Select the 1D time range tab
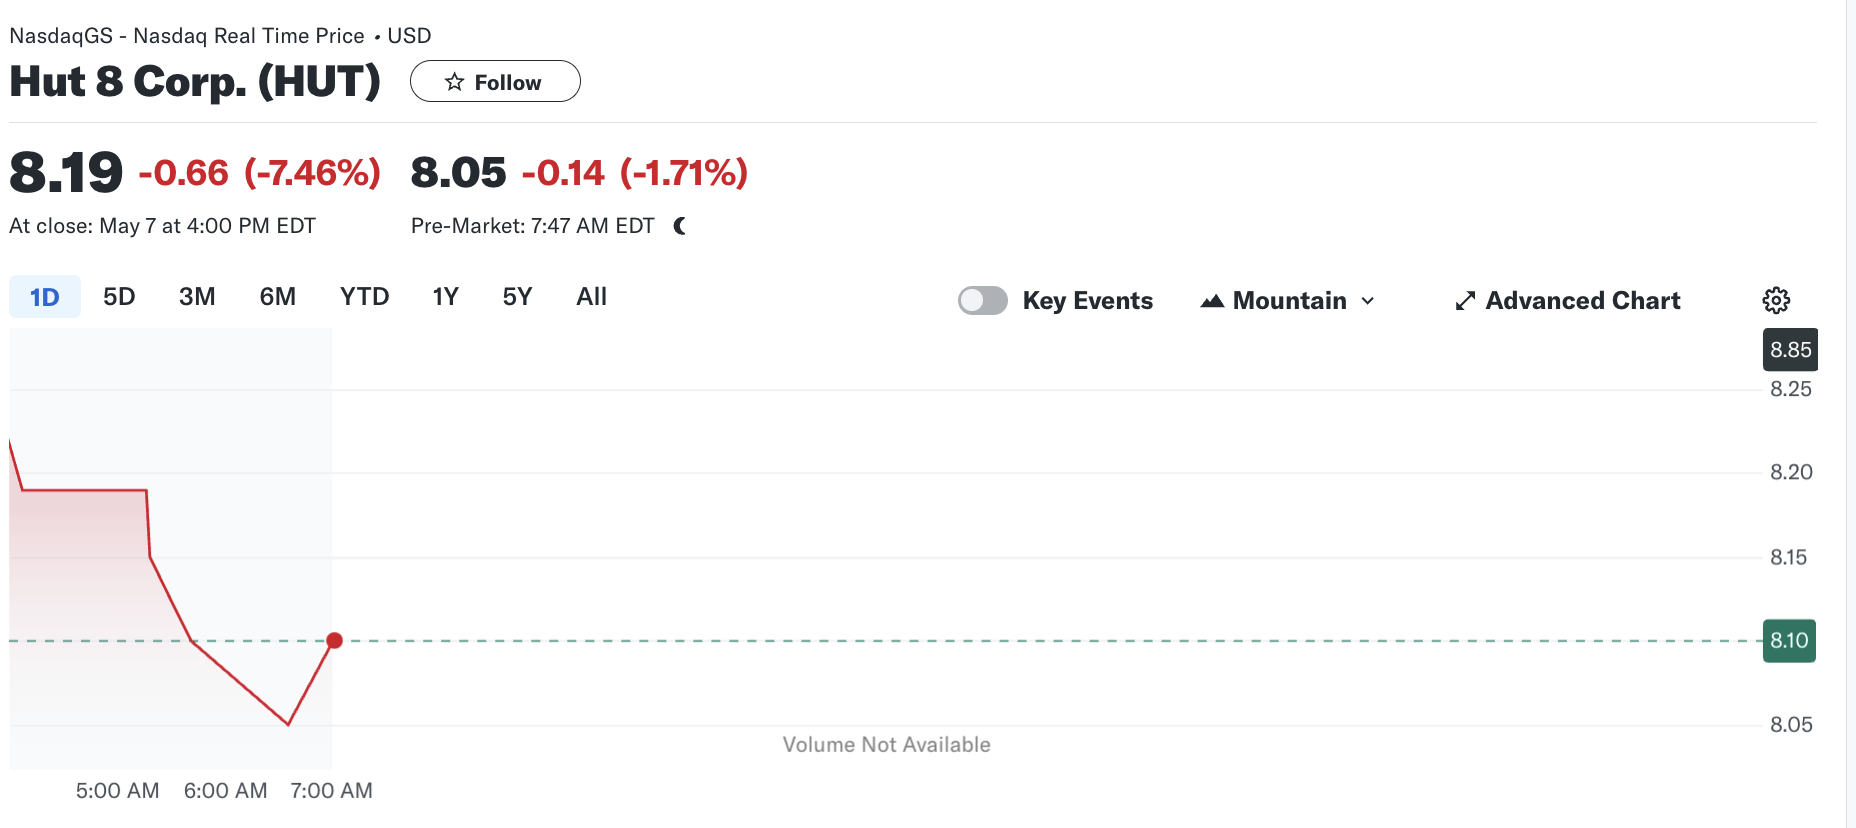Image resolution: width=1856 pixels, height=828 pixels. (45, 297)
